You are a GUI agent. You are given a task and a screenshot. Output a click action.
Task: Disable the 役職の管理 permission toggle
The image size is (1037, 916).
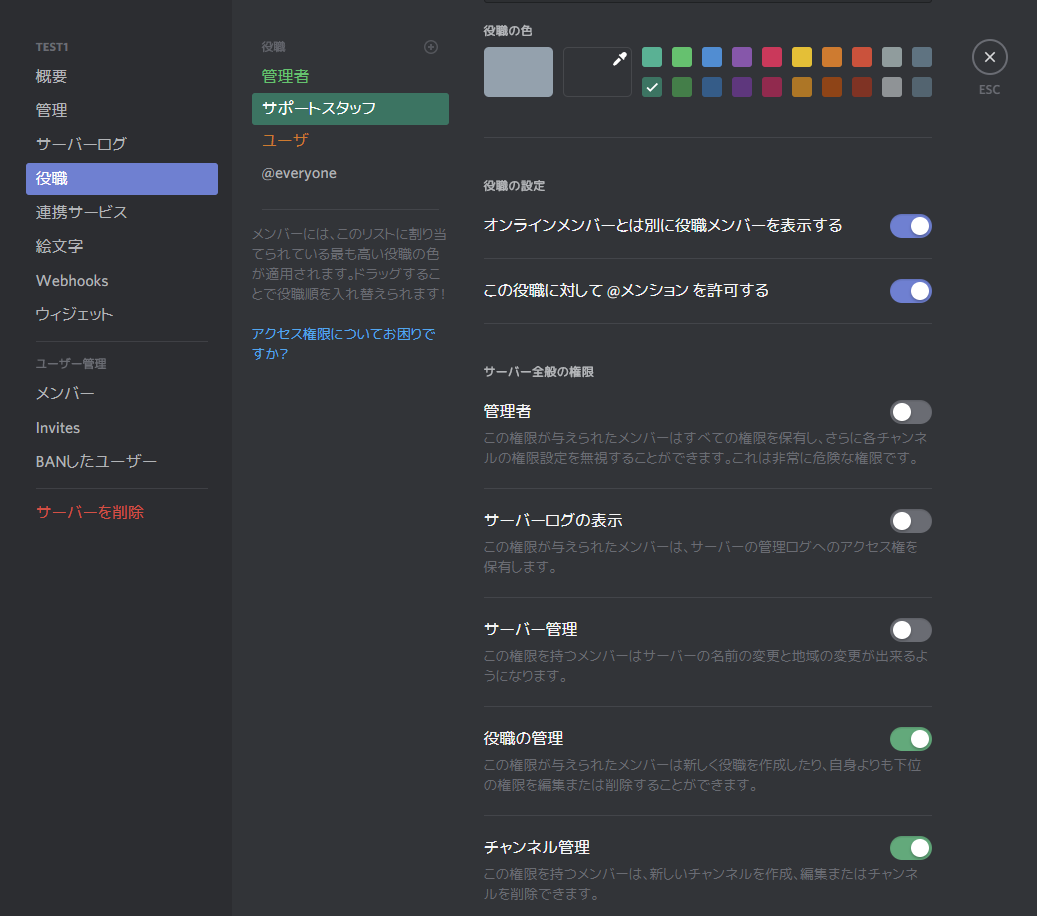click(911, 739)
